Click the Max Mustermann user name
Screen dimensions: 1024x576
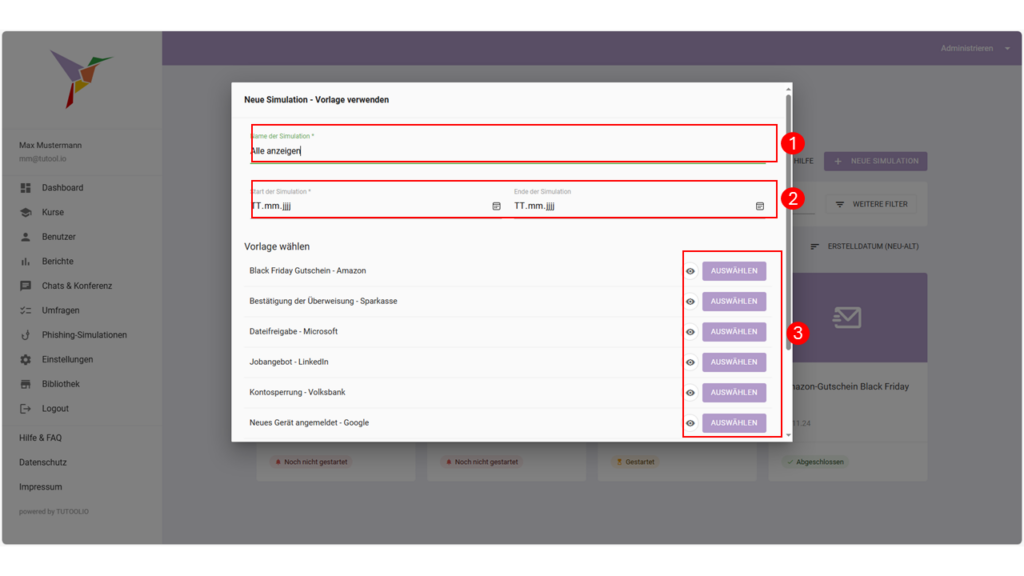(50, 146)
